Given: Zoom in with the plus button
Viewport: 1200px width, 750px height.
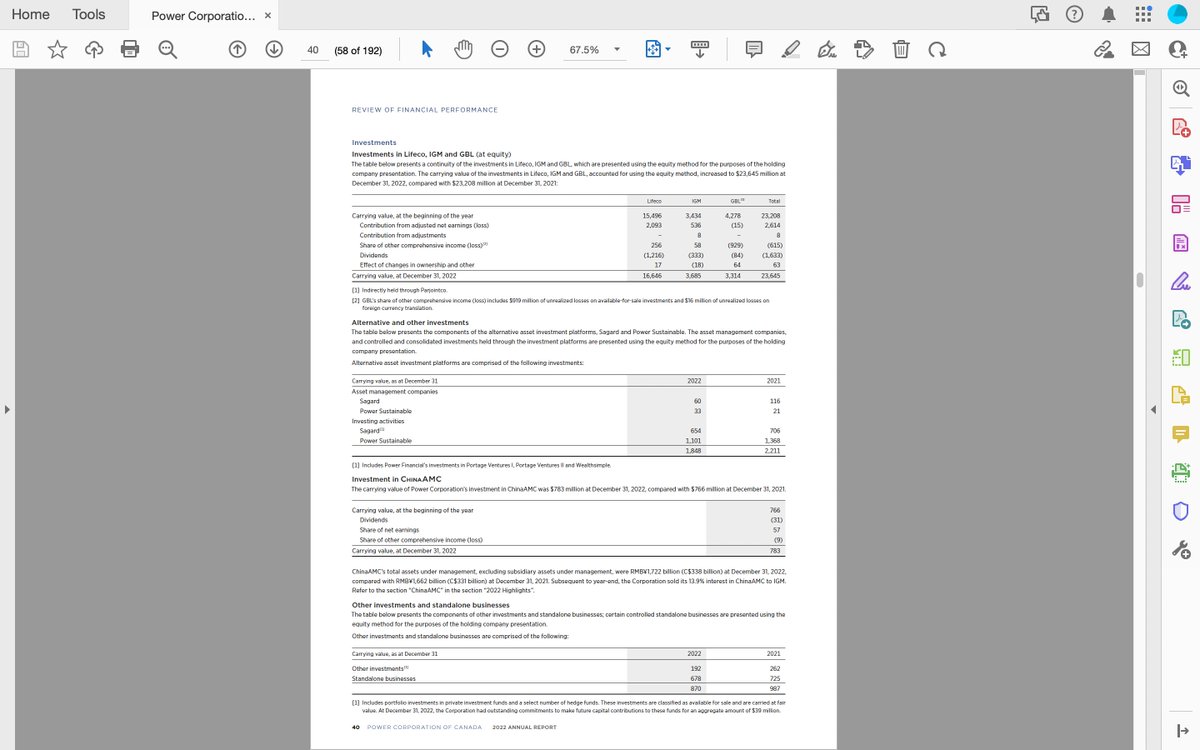Looking at the screenshot, I should coord(537,49).
